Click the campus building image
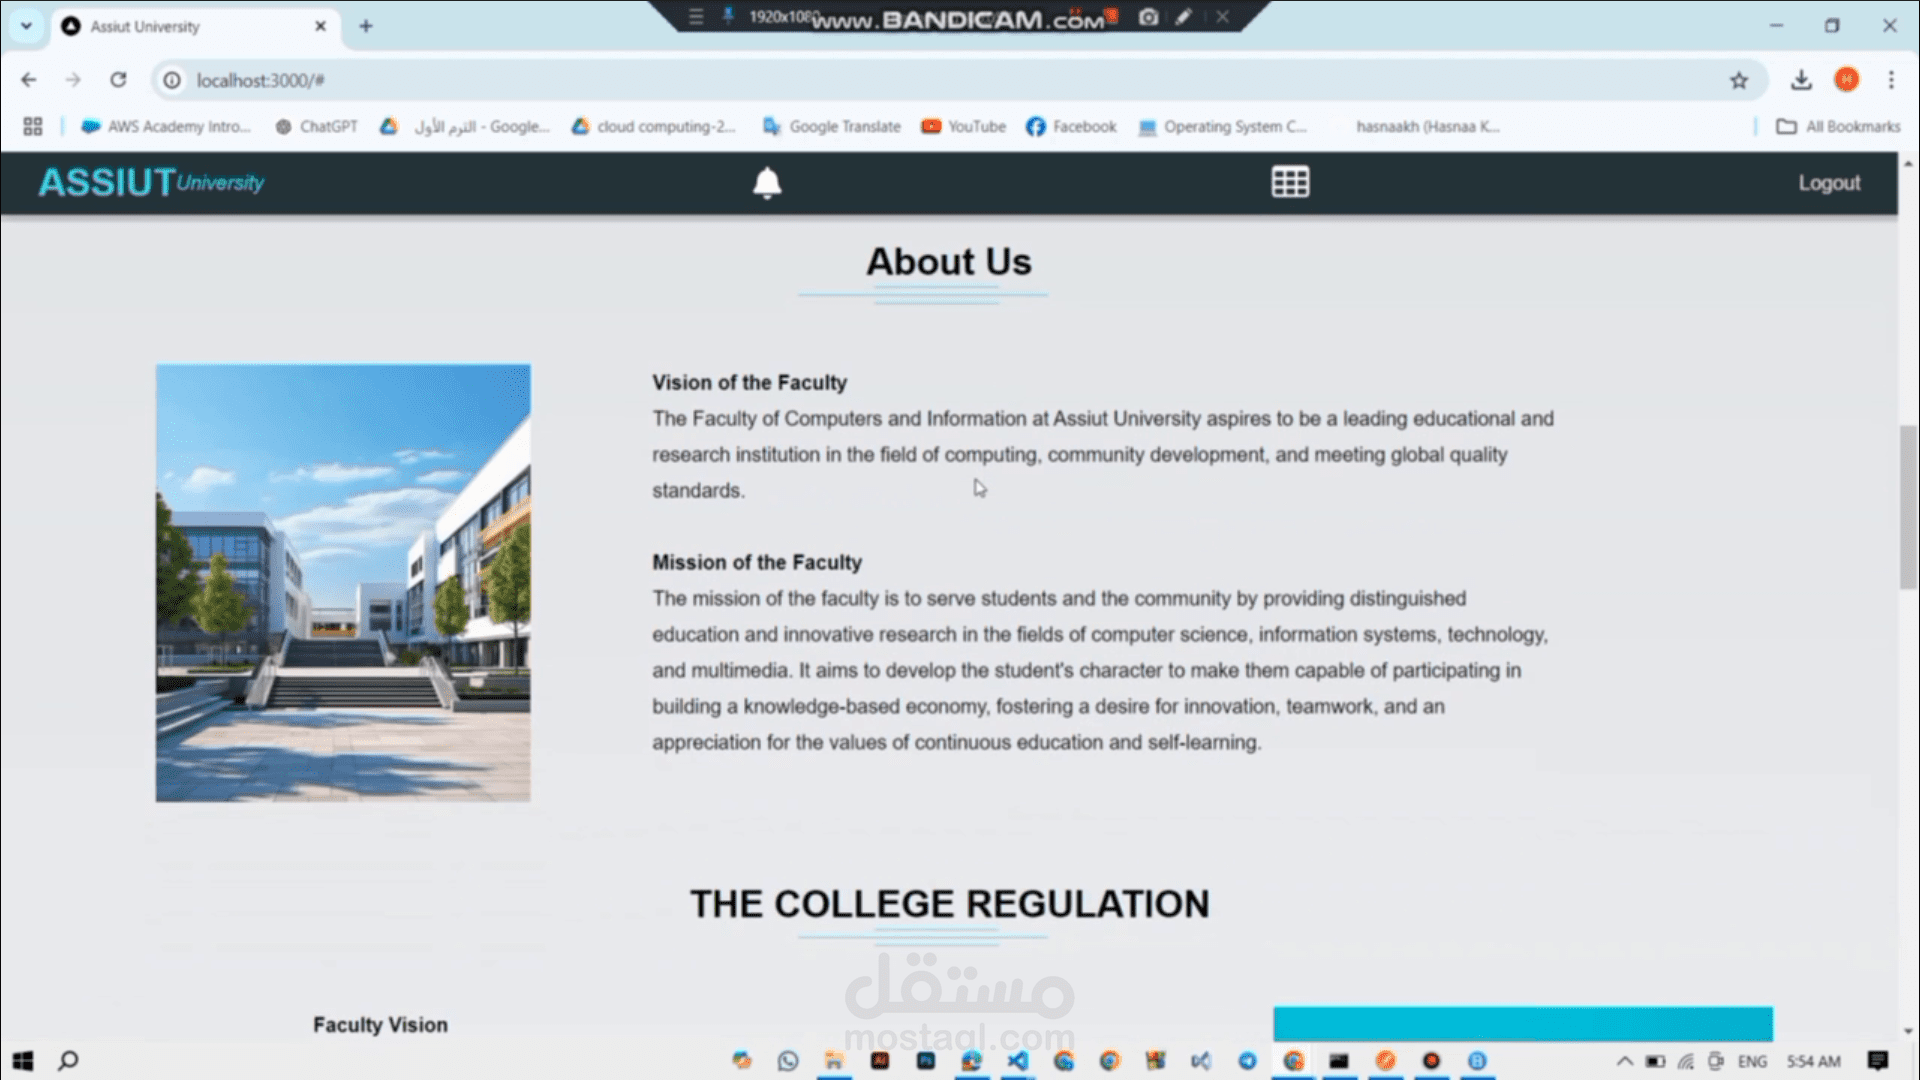 click(343, 582)
